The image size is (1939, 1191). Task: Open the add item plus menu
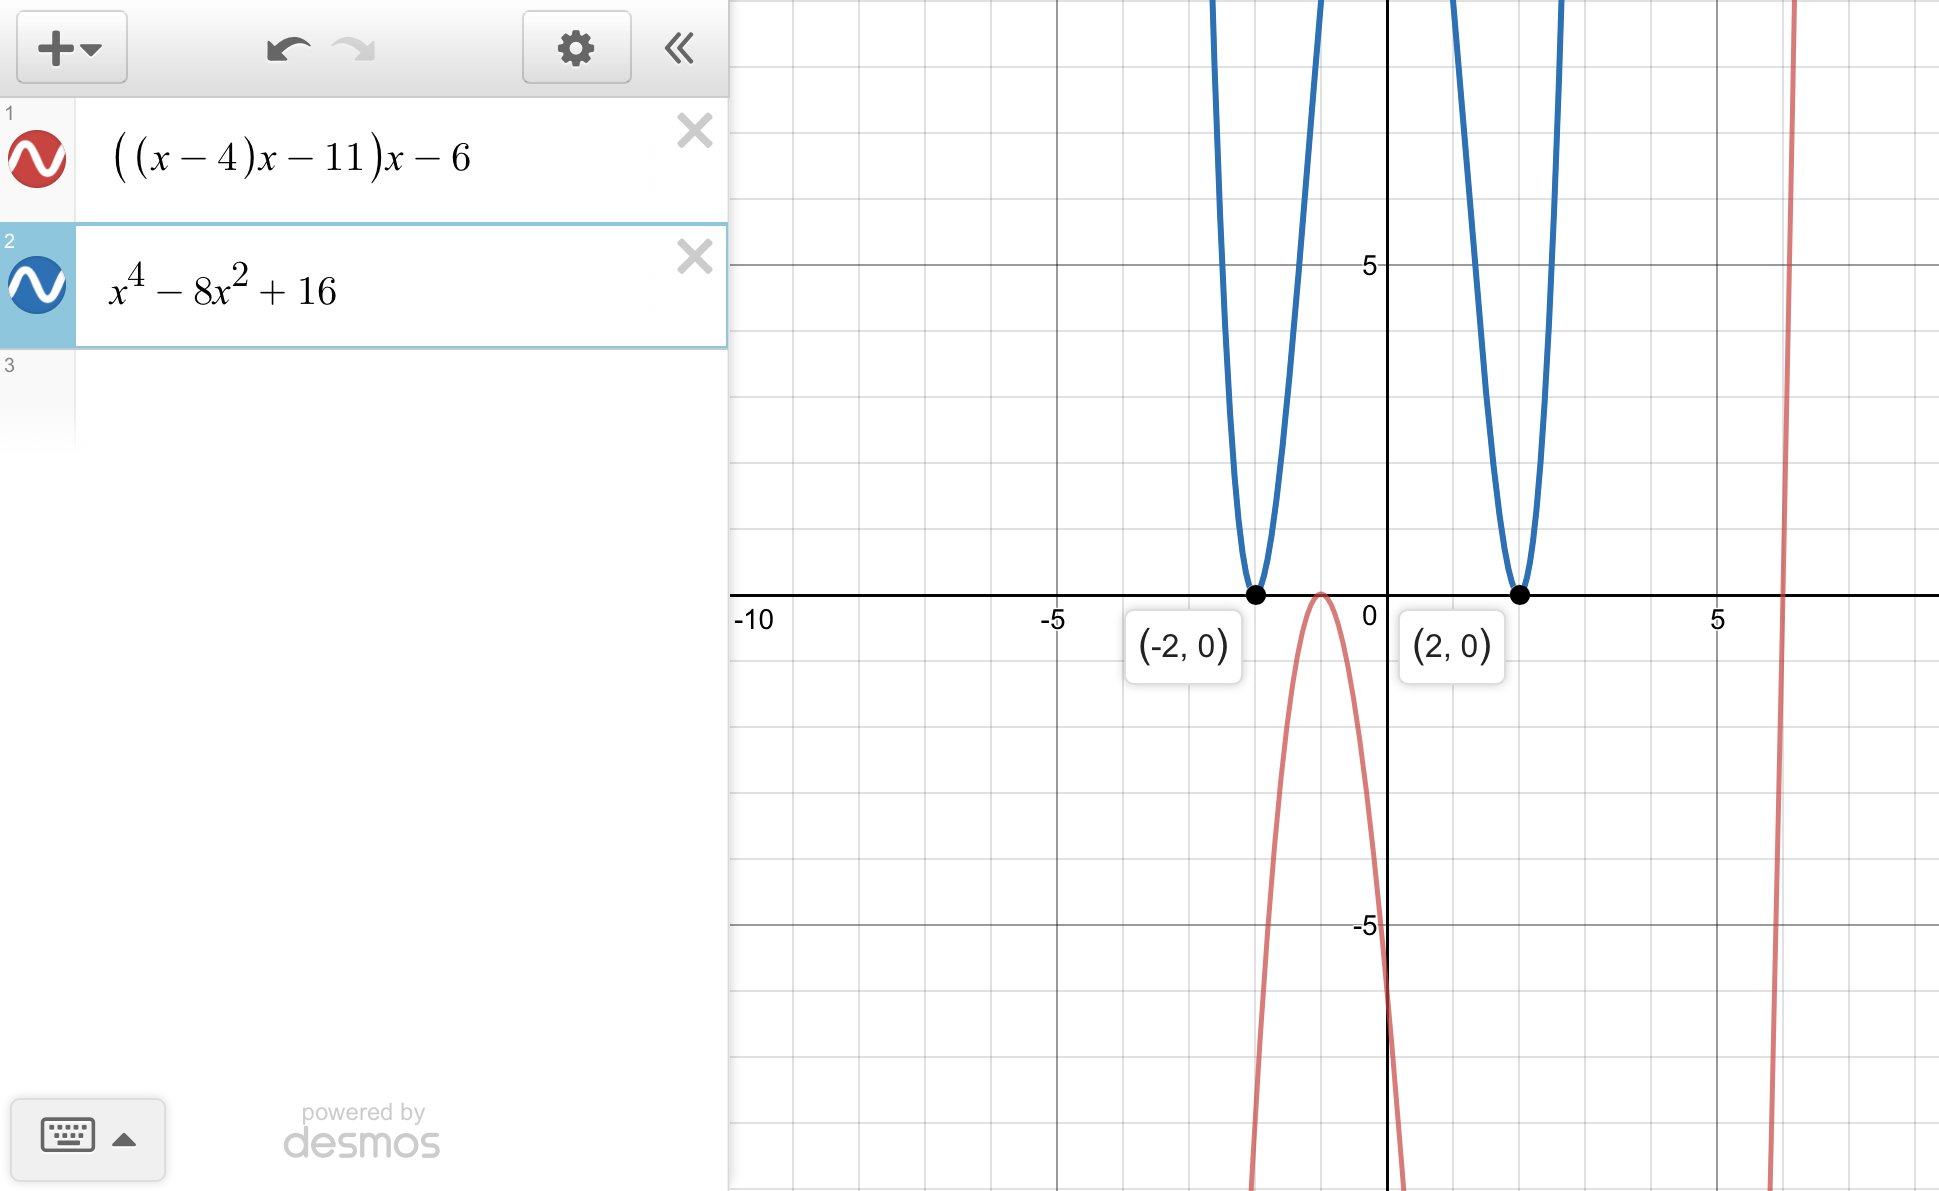70,48
